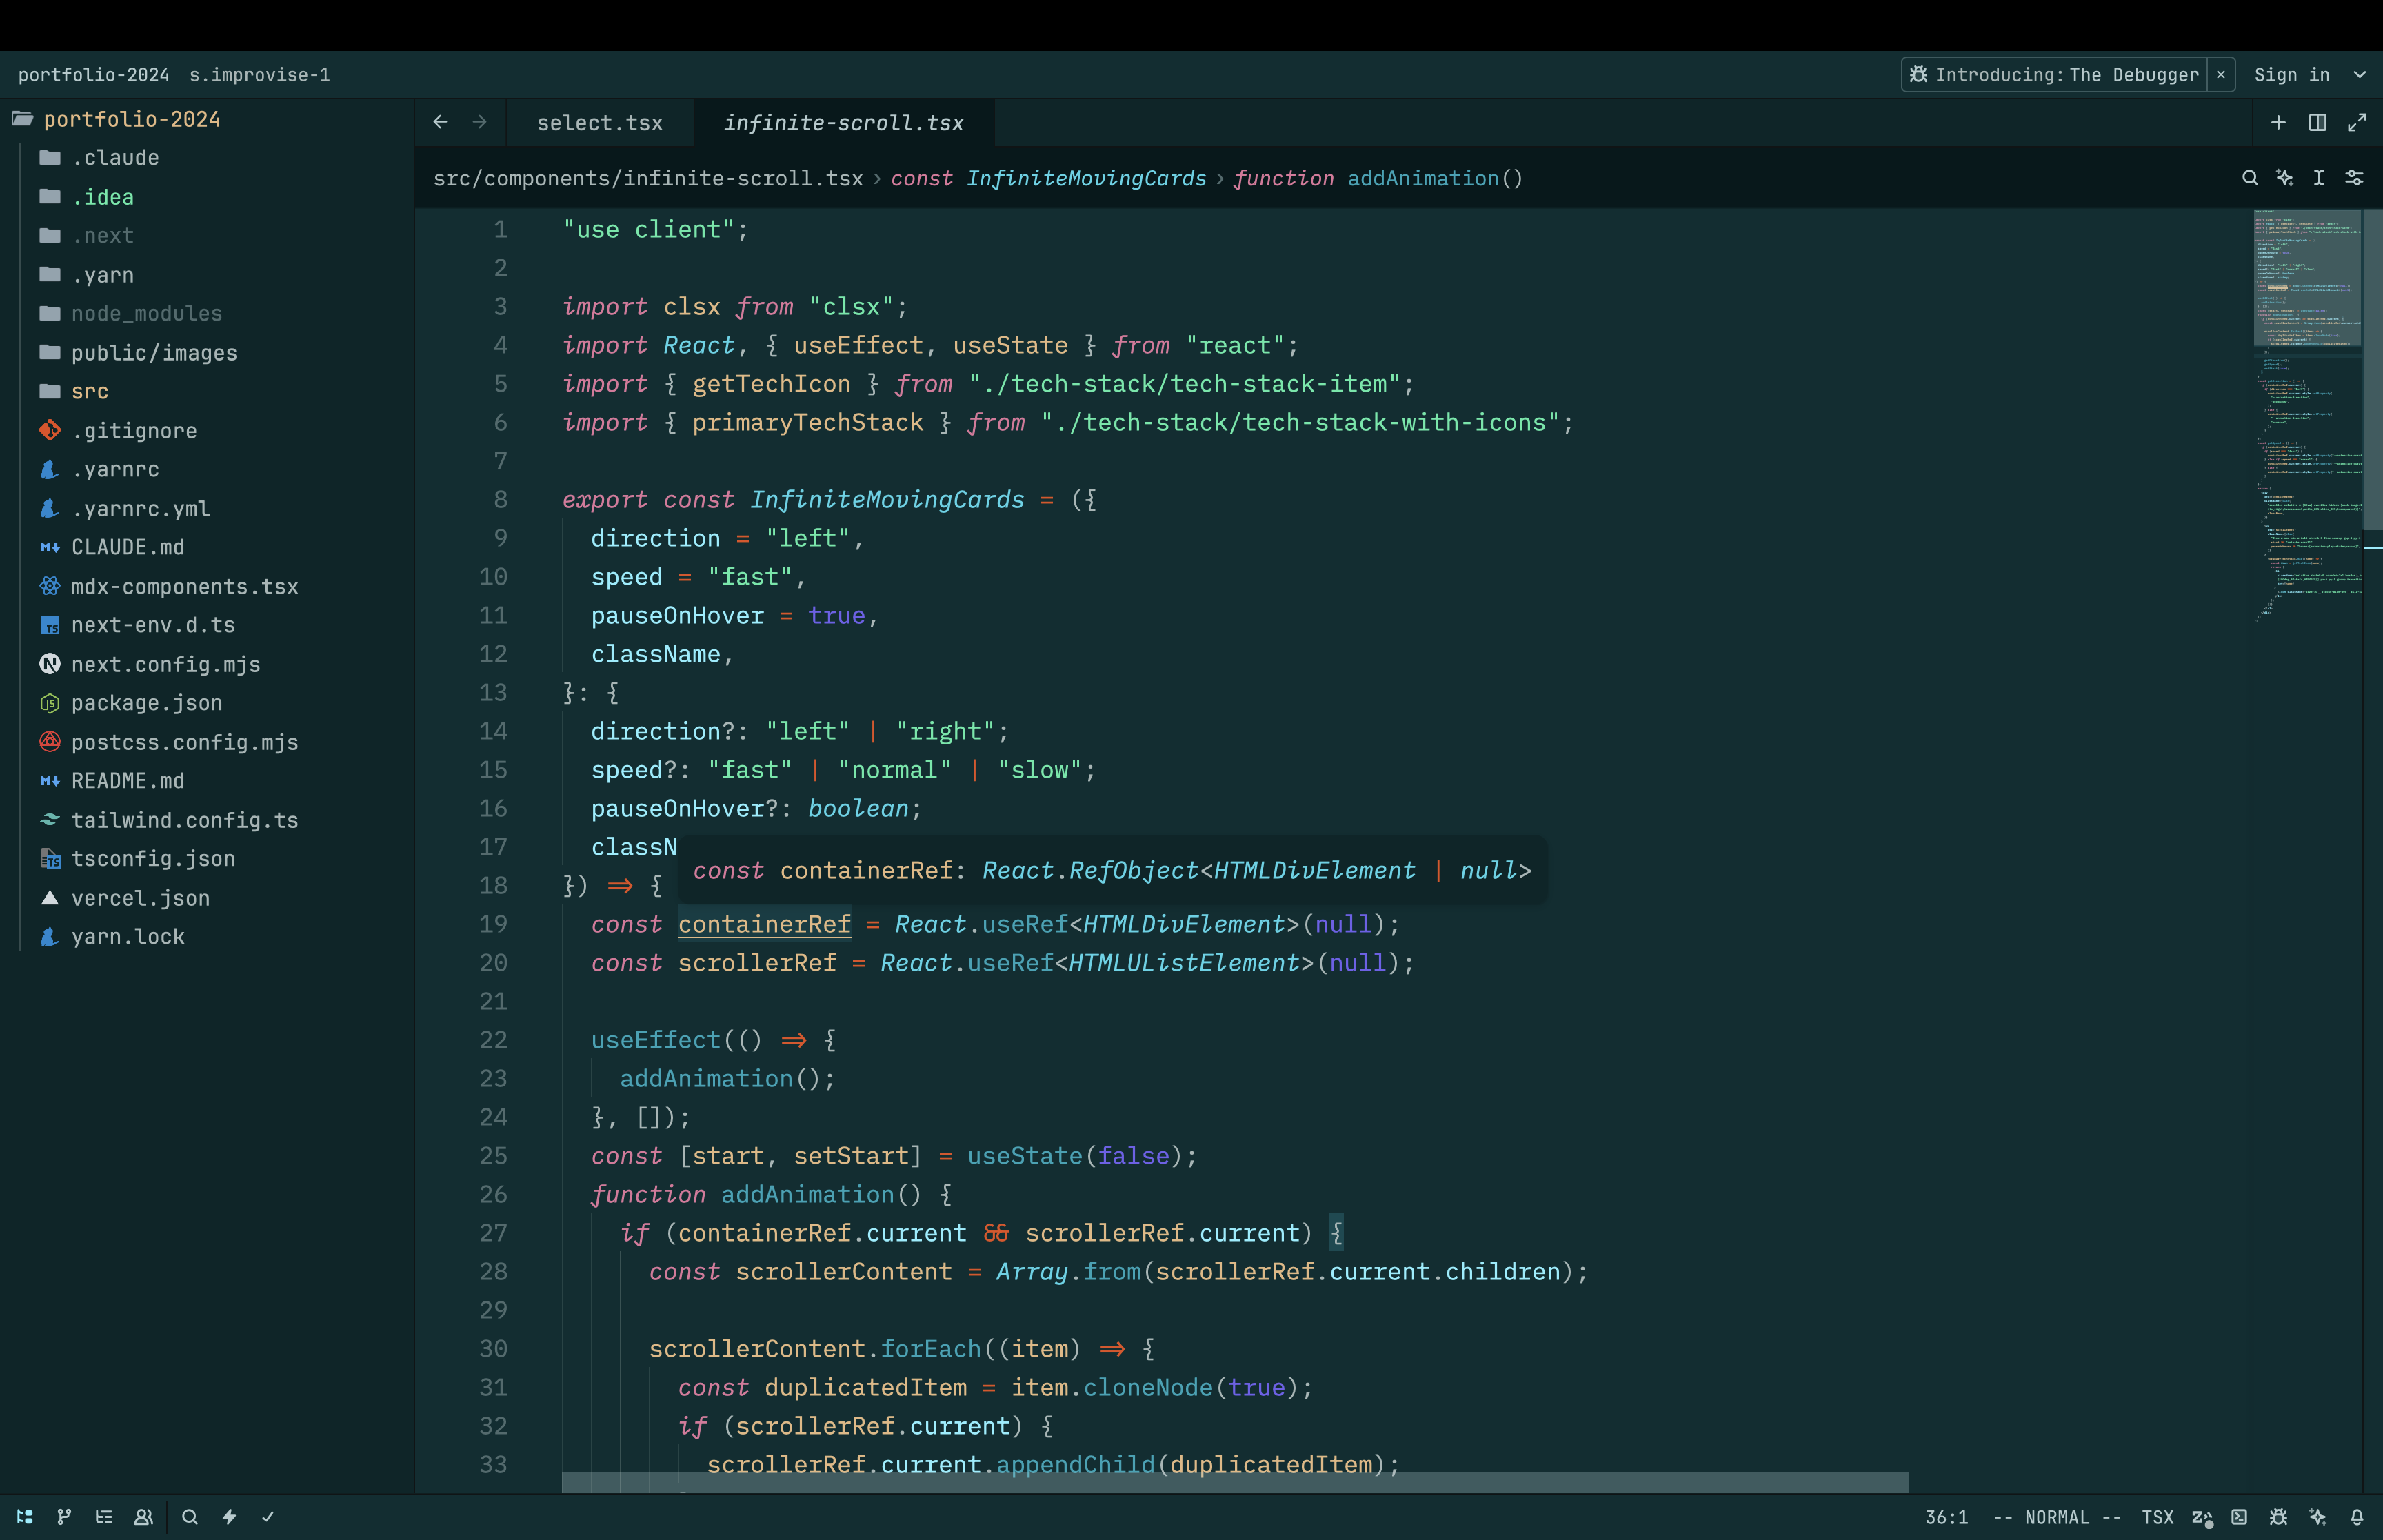The height and width of the screenshot is (1540, 2383).
Task: Click the split pane icon
Action: tap(2317, 122)
